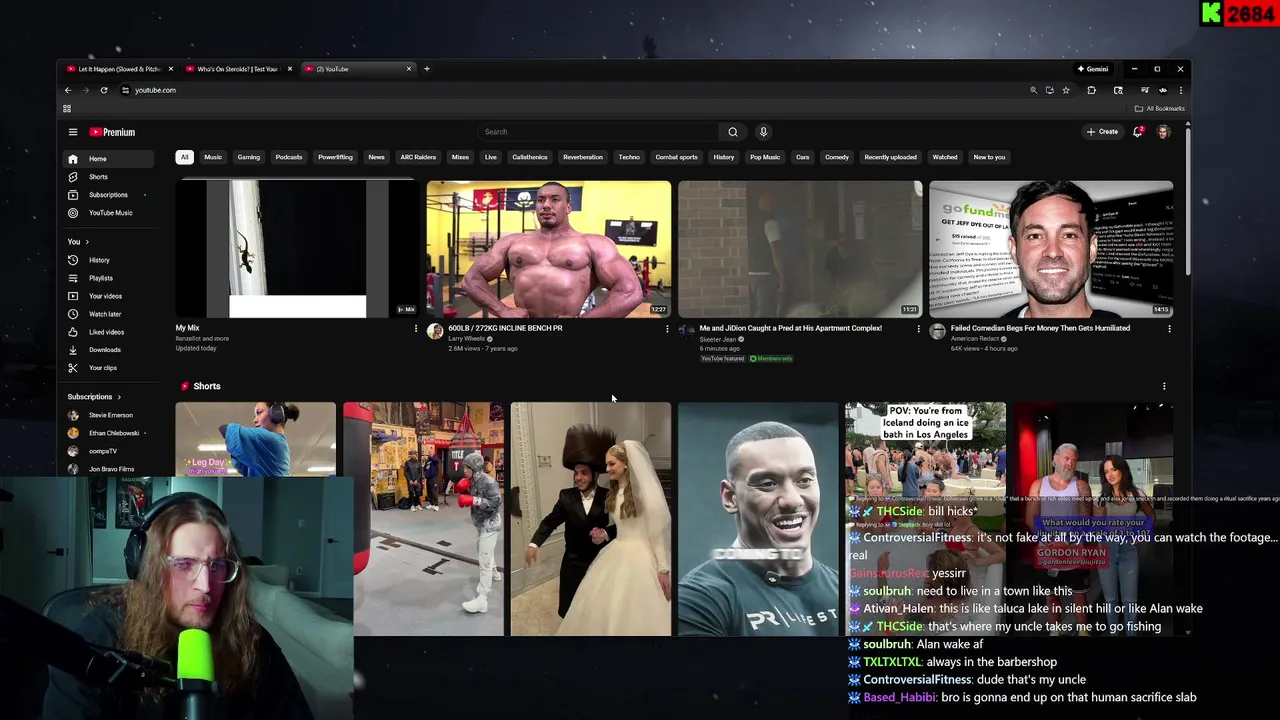Click the American Redact channel avatar
Viewport: 1280px width, 720px height.
coord(937,332)
